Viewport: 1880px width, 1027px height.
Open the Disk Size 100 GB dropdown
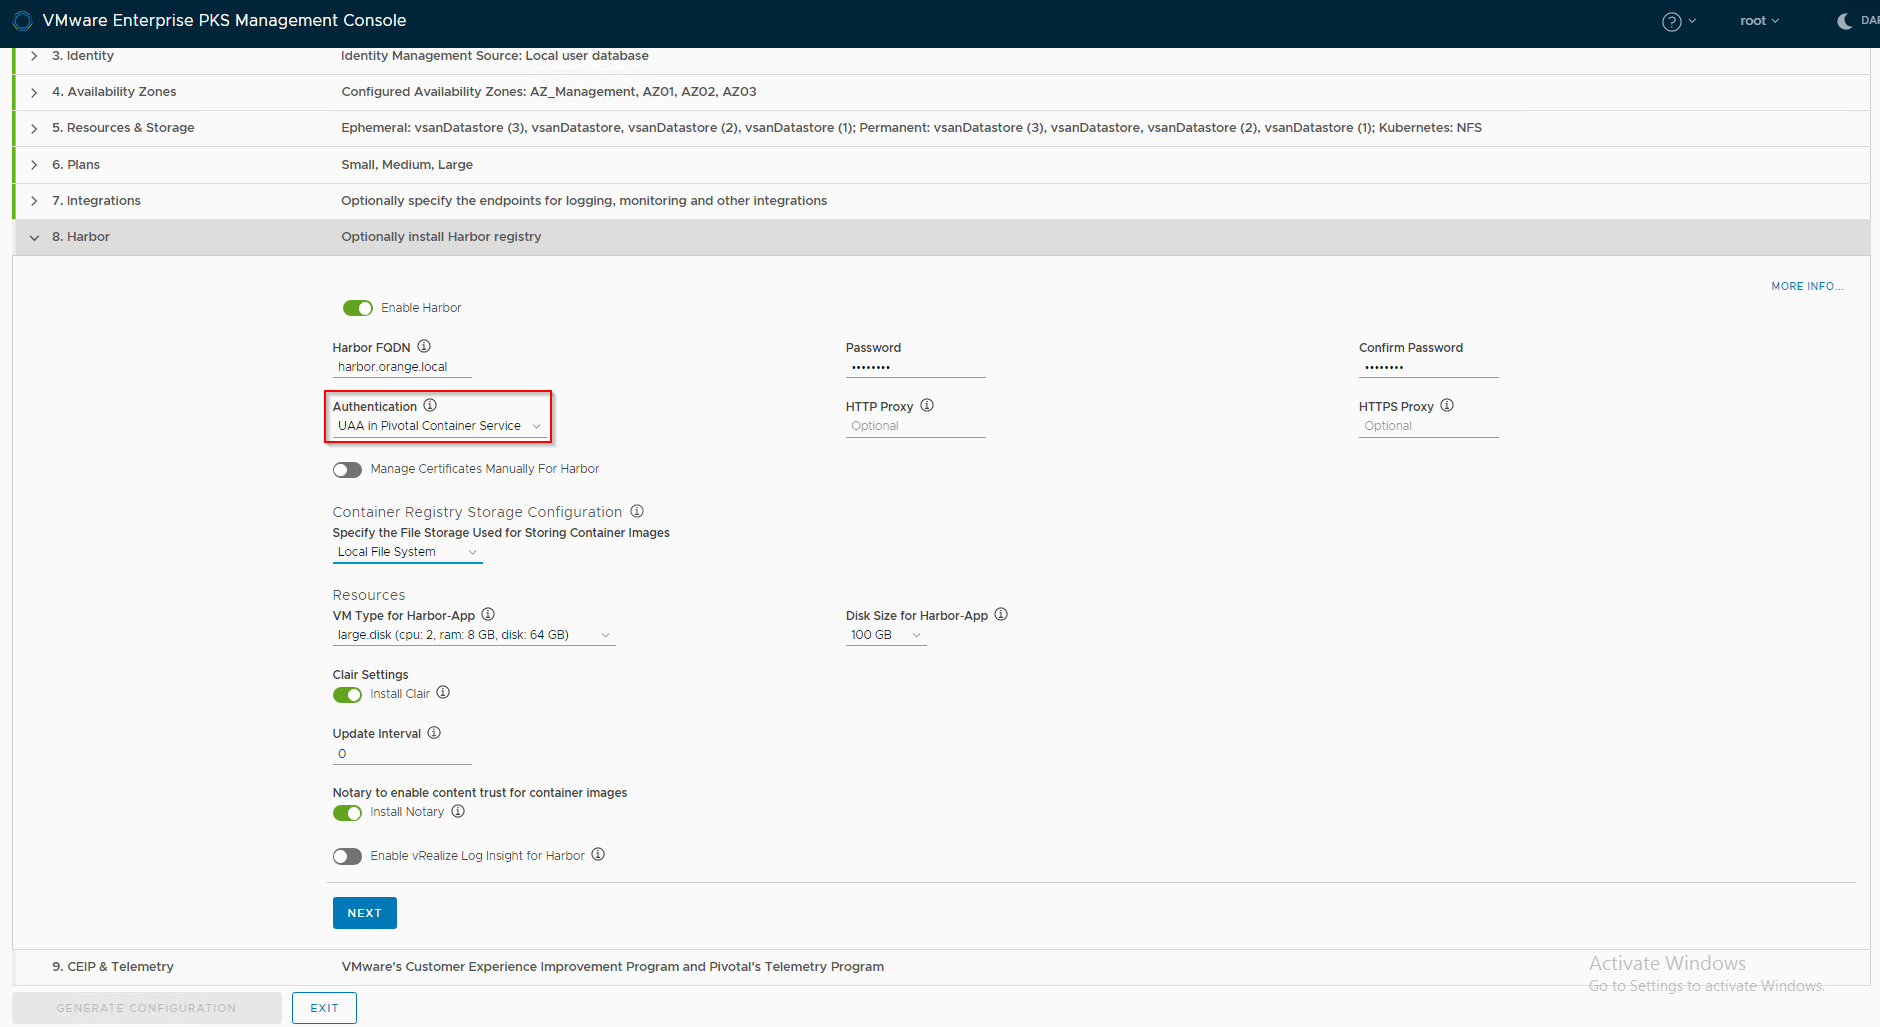pos(886,635)
